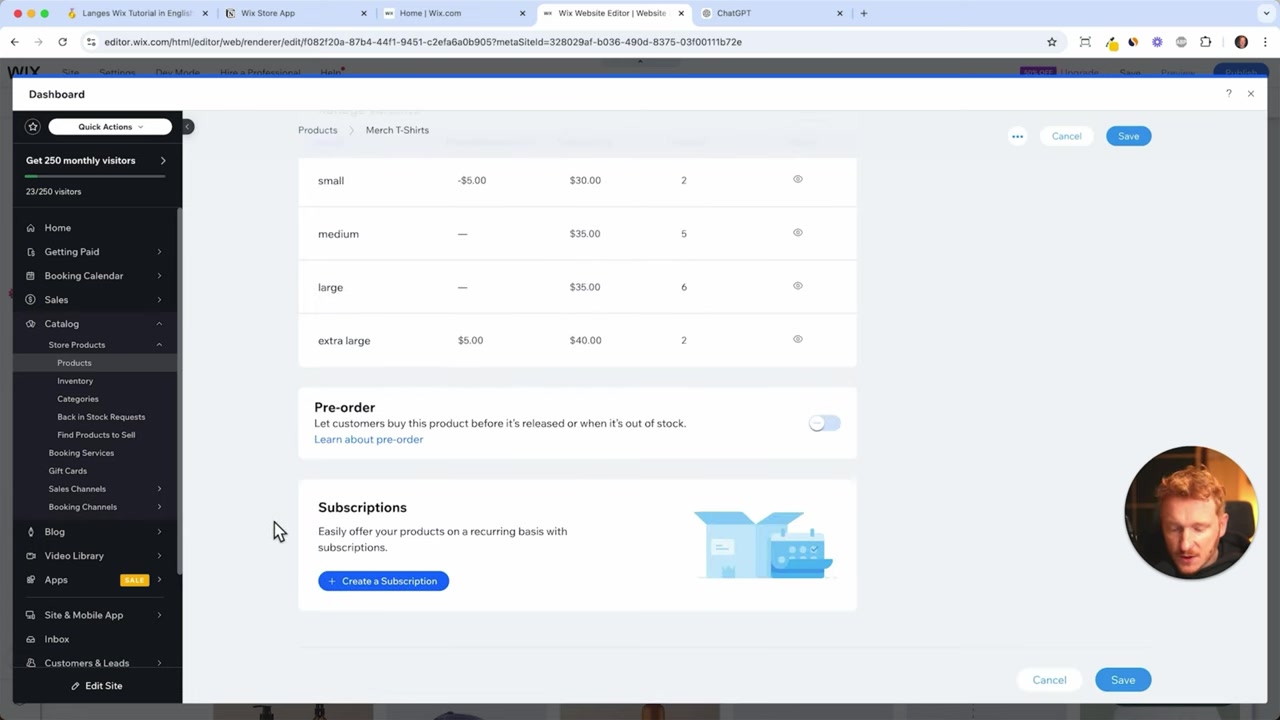Bookmark this page with the star icon
Viewport: 1280px width, 720px height.
[1052, 42]
